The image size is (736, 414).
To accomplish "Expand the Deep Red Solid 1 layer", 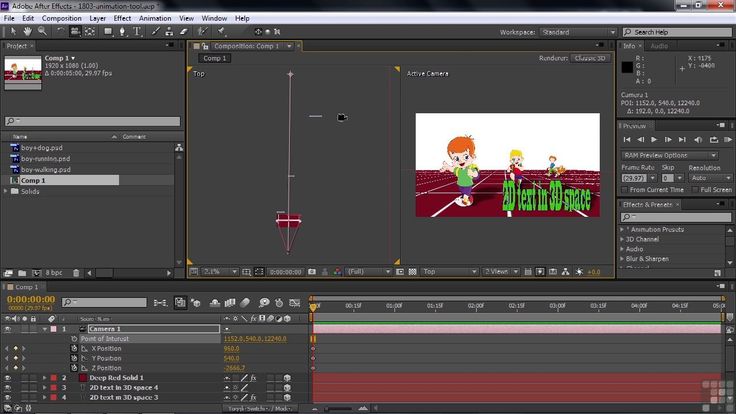I will [x=45, y=378].
